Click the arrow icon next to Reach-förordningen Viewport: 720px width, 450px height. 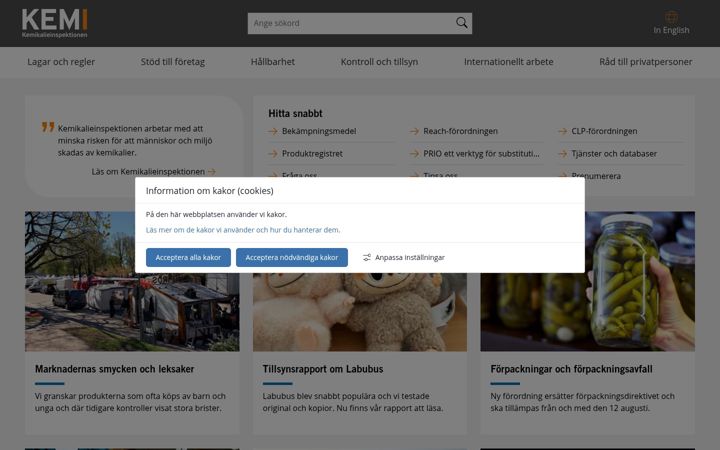coord(414,131)
